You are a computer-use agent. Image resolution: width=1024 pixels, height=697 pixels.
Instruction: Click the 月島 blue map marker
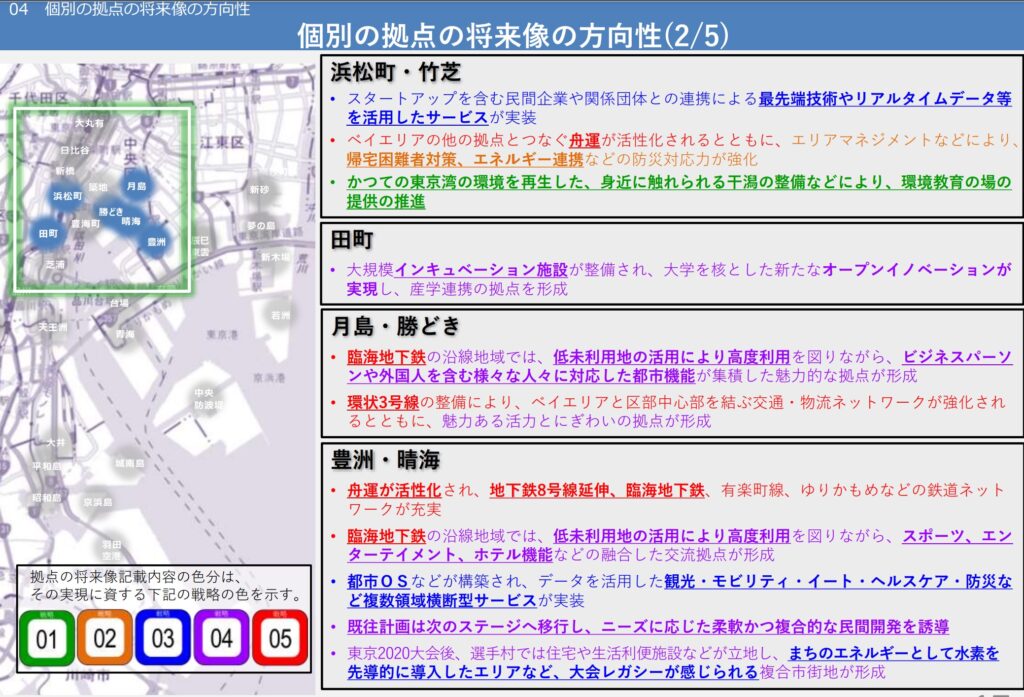click(x=135, y=186)
